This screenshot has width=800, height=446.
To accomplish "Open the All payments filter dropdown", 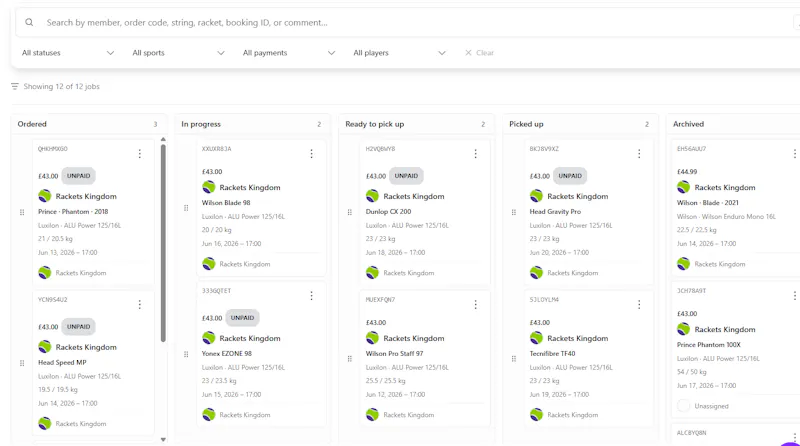I will point(289,53).
